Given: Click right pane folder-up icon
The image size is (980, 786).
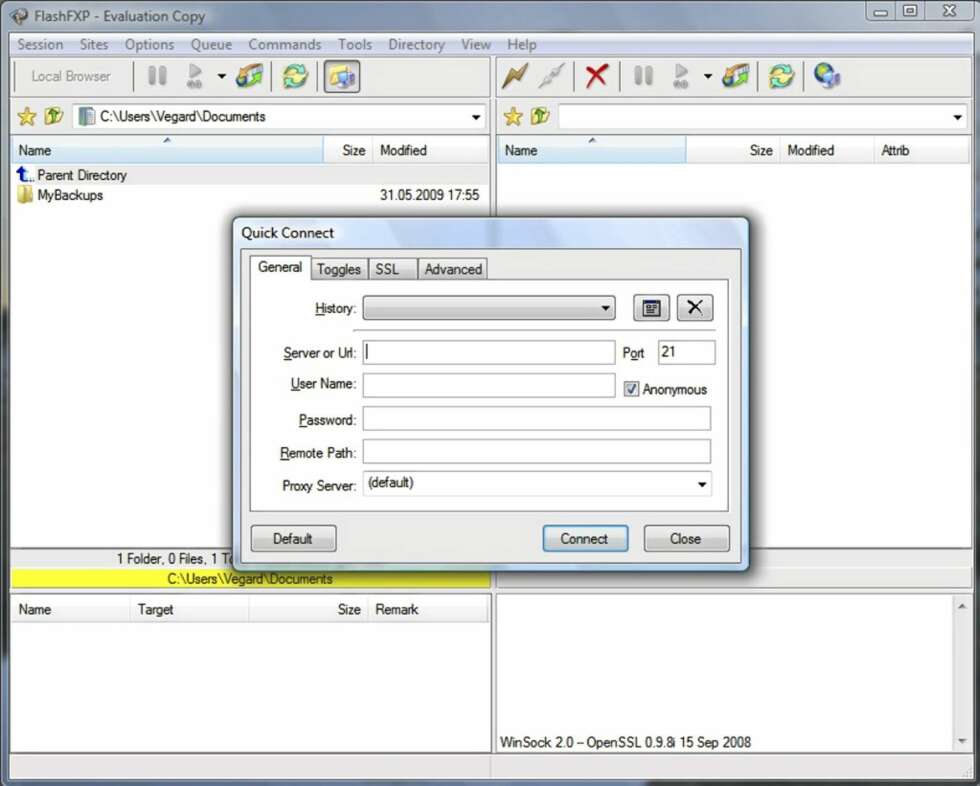Looking at the screenshot, I should pyautogui.click(x=540, y=116).
